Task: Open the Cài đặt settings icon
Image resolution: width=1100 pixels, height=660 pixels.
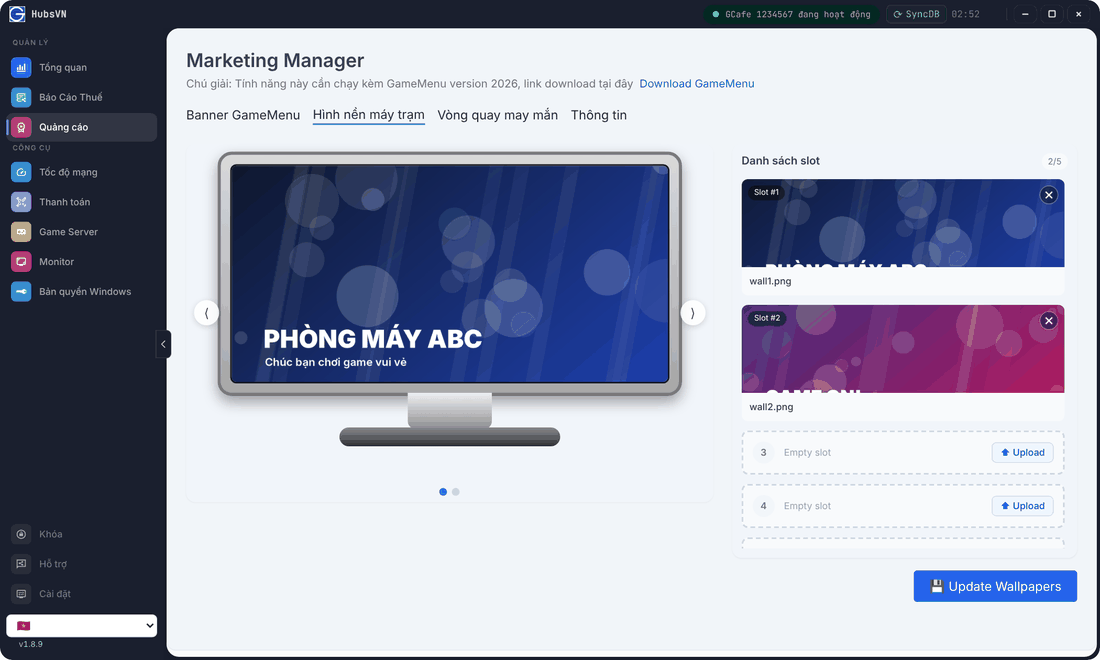Action: point(21,594)
